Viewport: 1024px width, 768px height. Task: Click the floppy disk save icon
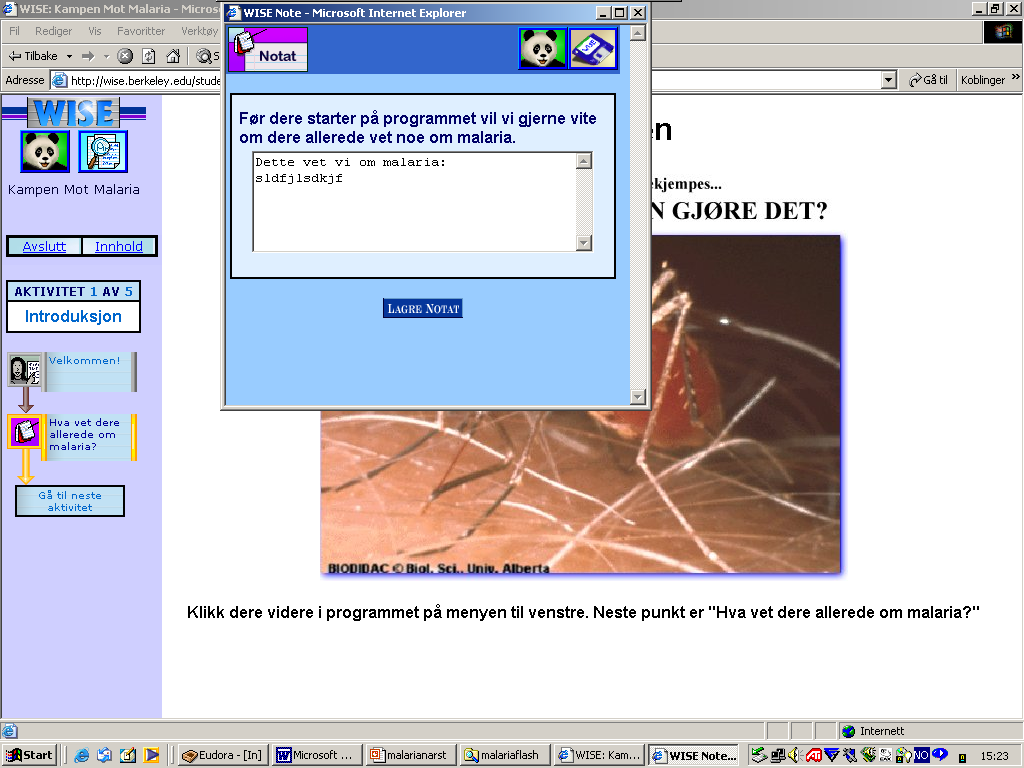[593, 49]
